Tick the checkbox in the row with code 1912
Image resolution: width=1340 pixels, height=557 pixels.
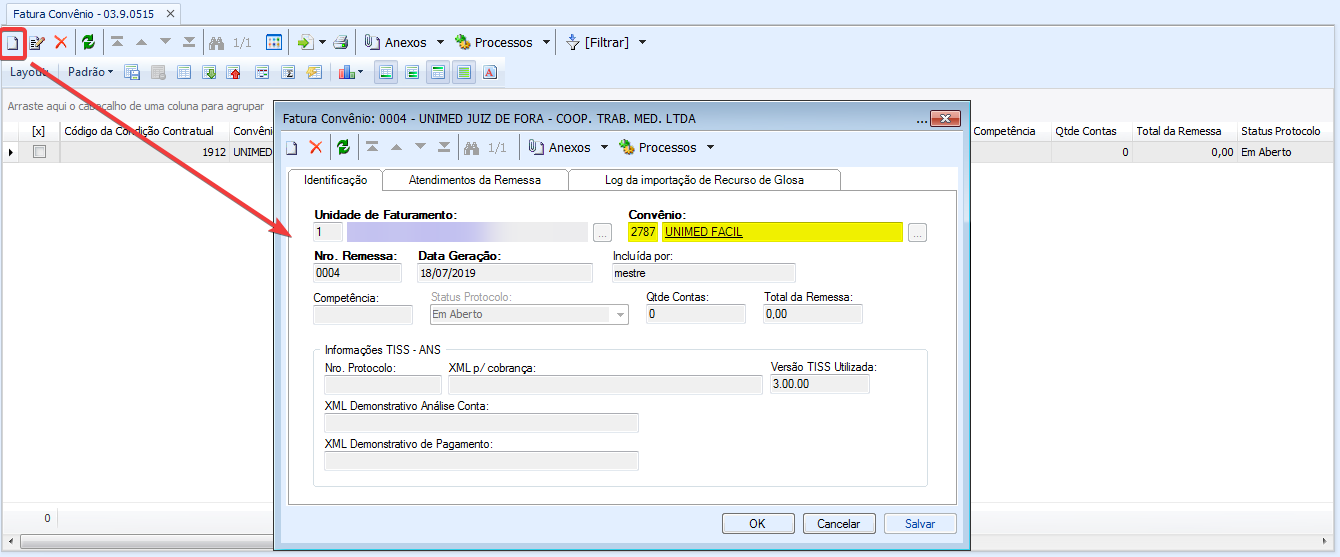tap(39, 152)
